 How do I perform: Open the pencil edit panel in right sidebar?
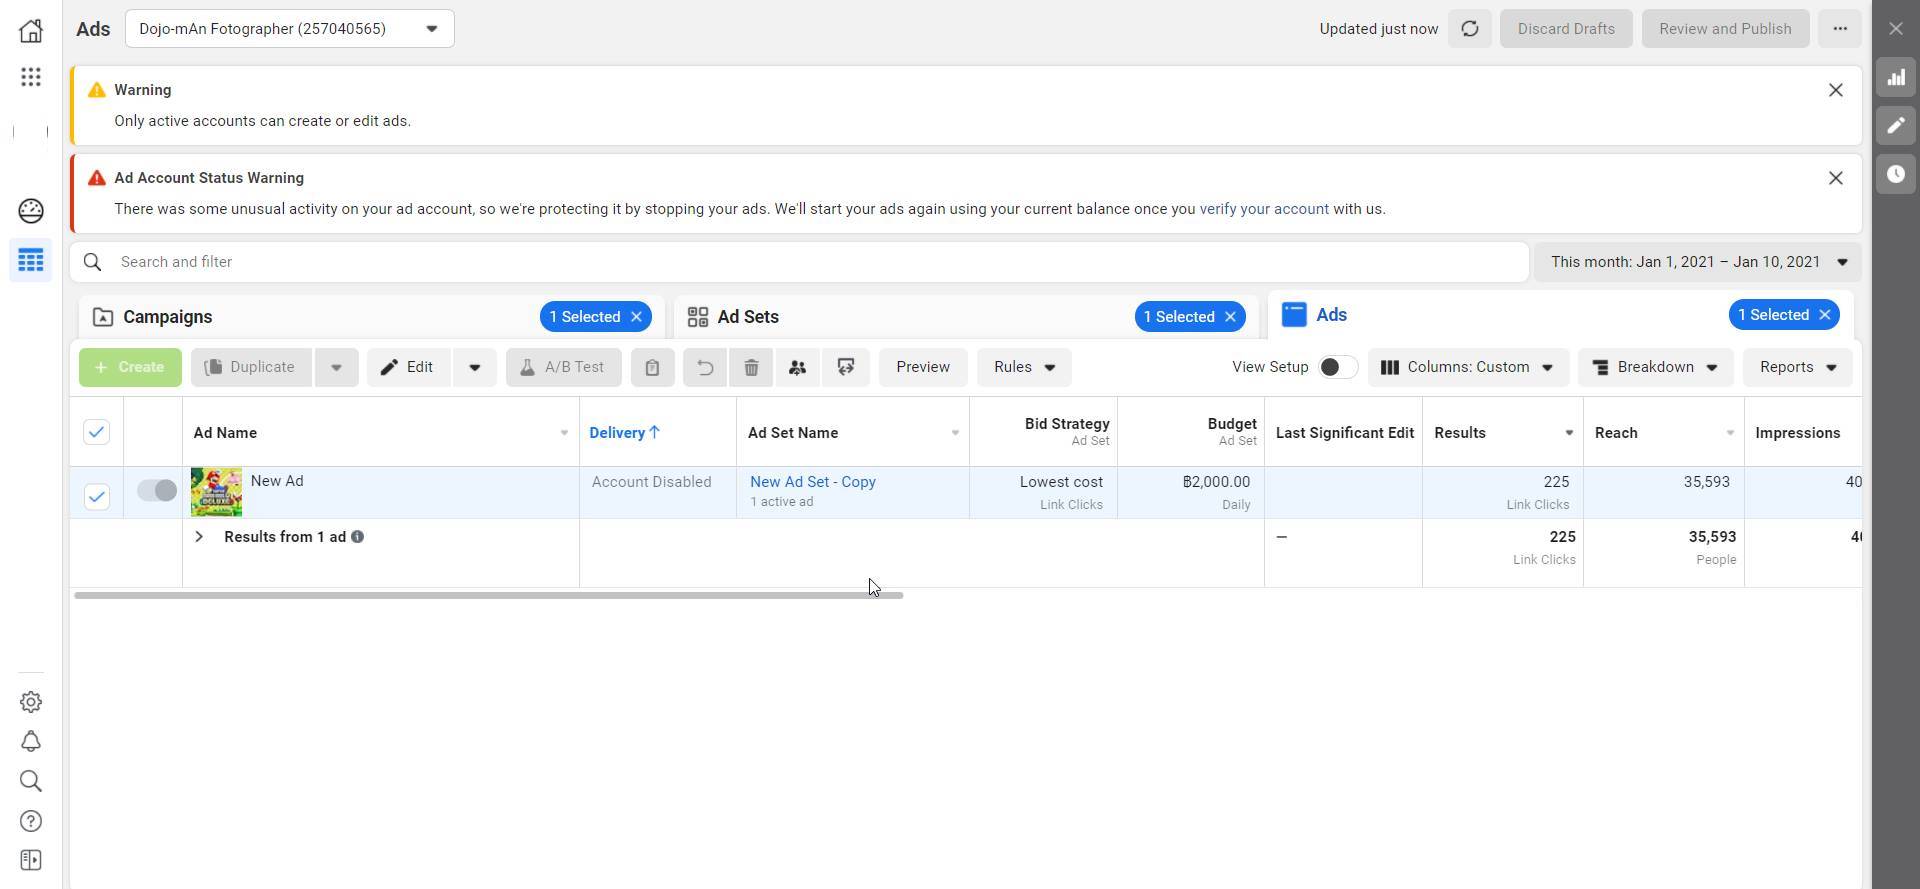click(x=1895, y=126)
